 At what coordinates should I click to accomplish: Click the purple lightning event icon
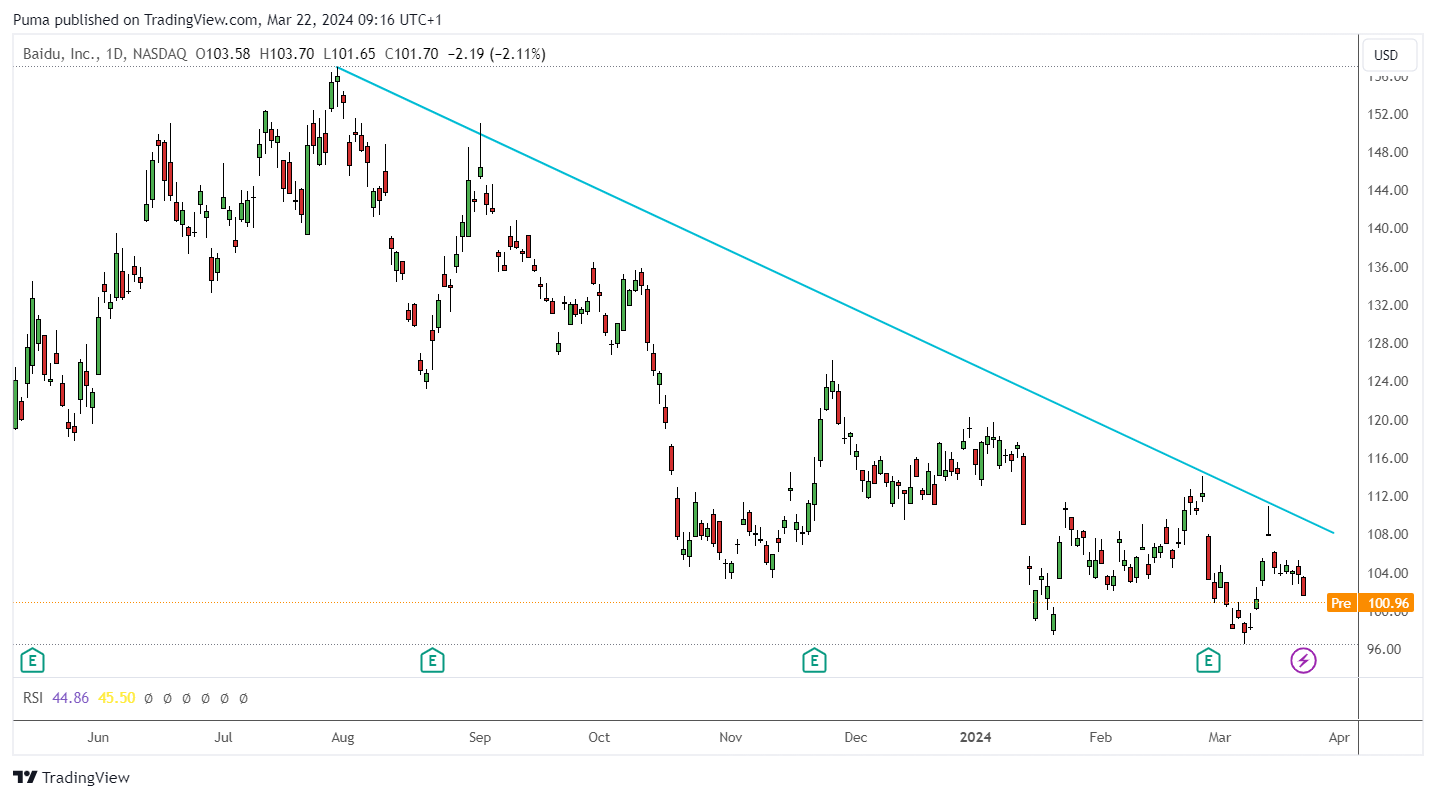(x=1303, y=660)
